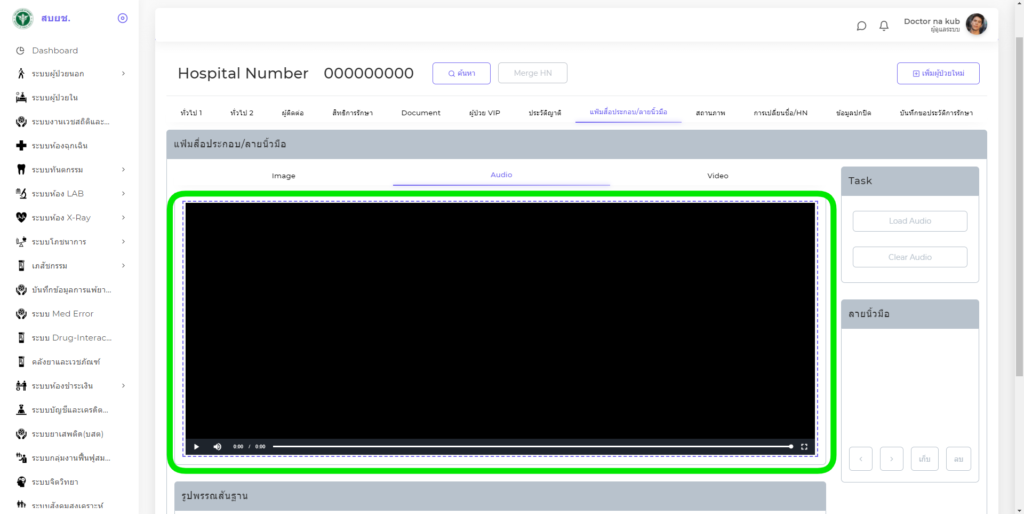Click the Load Audio button
Image resolution: width=1024 pixels, height=514 pixels.
click(910, 221)
